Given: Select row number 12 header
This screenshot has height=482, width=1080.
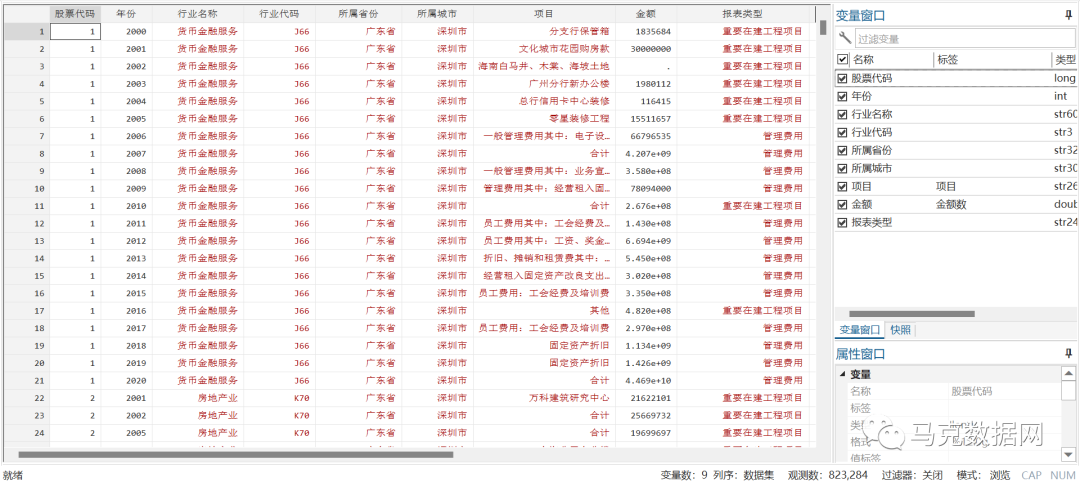Looking at the screenshot, I should point(25,224).
